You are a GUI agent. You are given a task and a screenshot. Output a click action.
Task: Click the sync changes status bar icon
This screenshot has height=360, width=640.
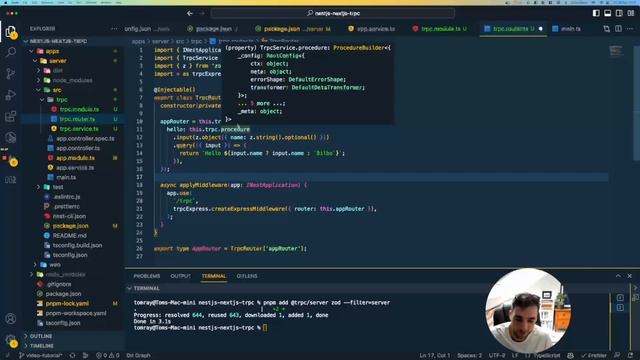[x=72, y=356]
